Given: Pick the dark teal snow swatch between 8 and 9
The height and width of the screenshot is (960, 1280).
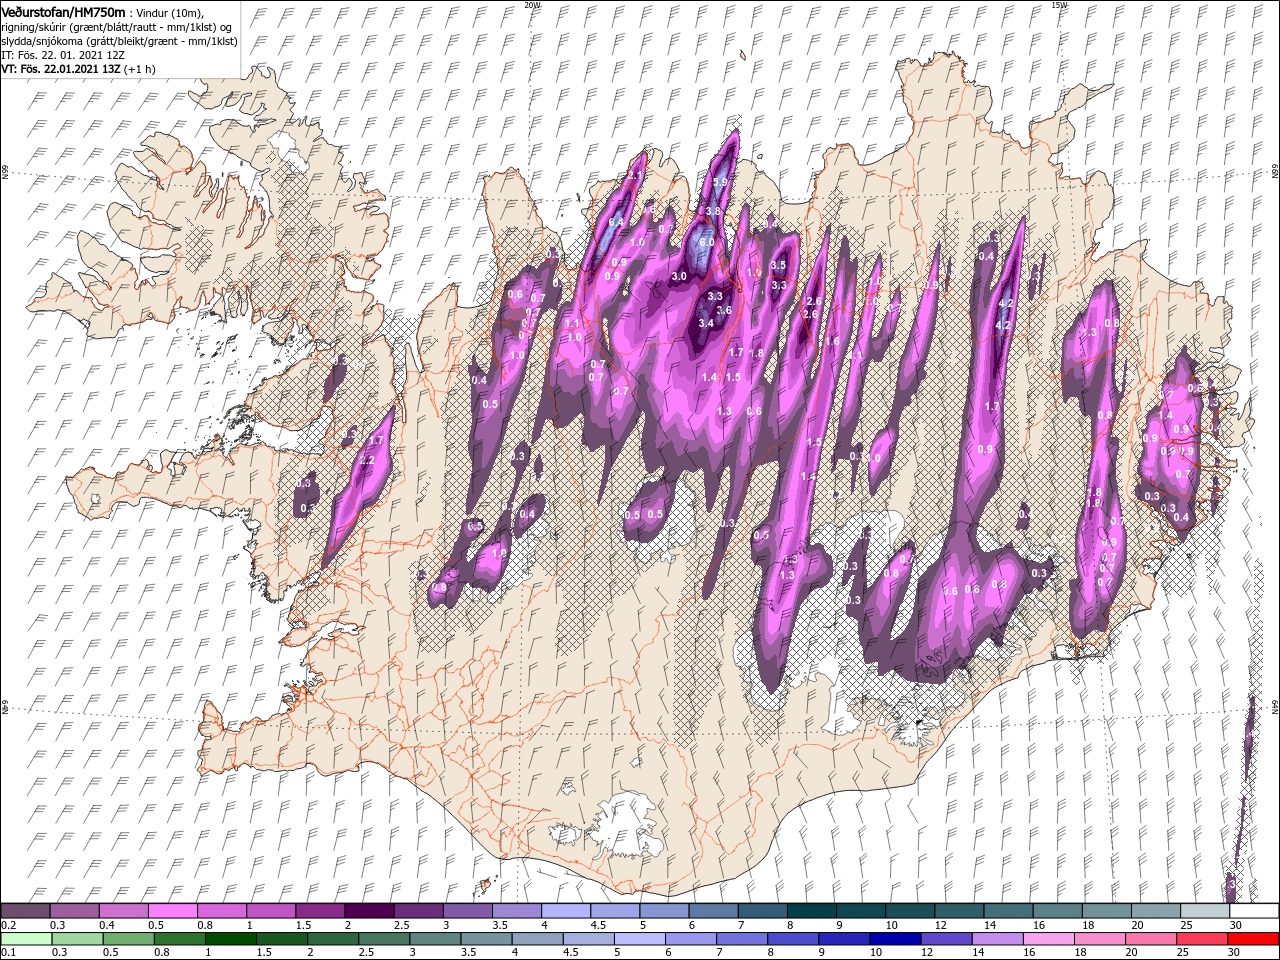Looking at the screenshot, I should [811, 910].
